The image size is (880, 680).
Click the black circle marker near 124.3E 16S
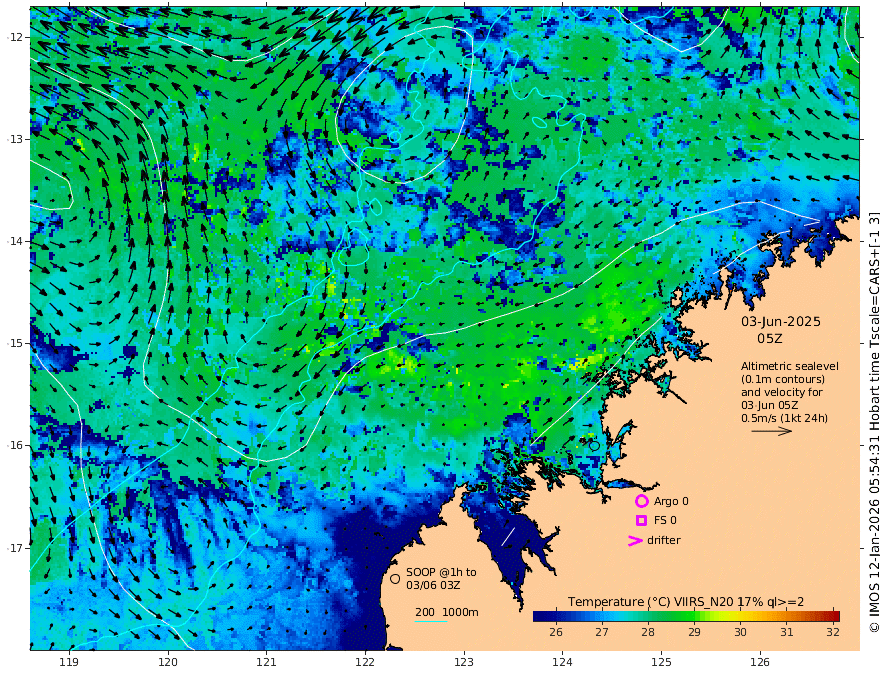[594, 446]
